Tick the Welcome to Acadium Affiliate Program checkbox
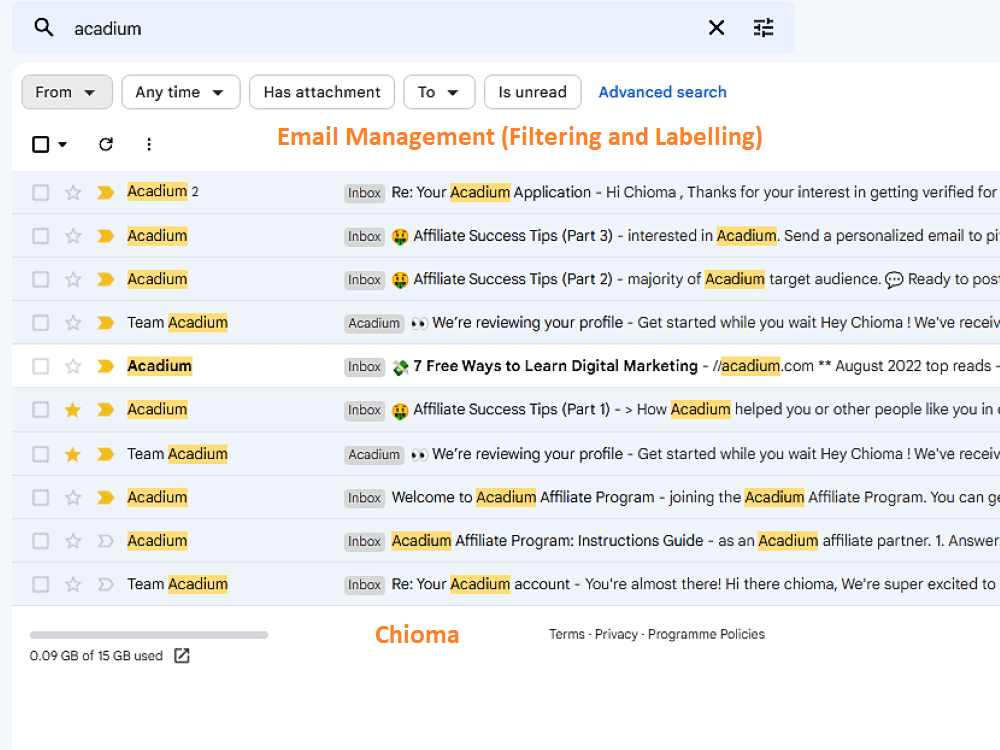This screenshot has height=750, width=1000. click(41, 497)
